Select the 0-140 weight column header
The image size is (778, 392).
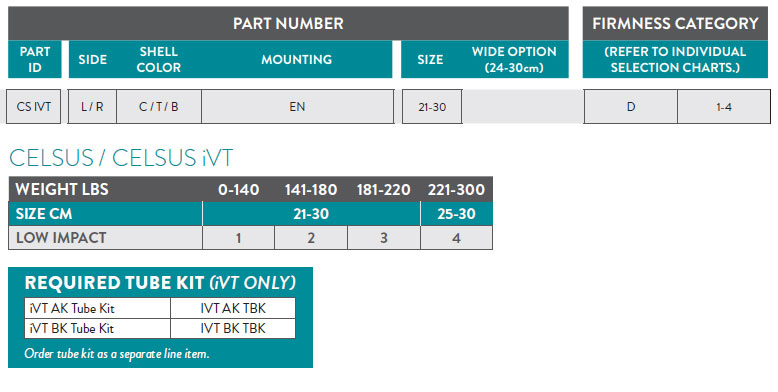pyautogui.click(x=239, y=190)
